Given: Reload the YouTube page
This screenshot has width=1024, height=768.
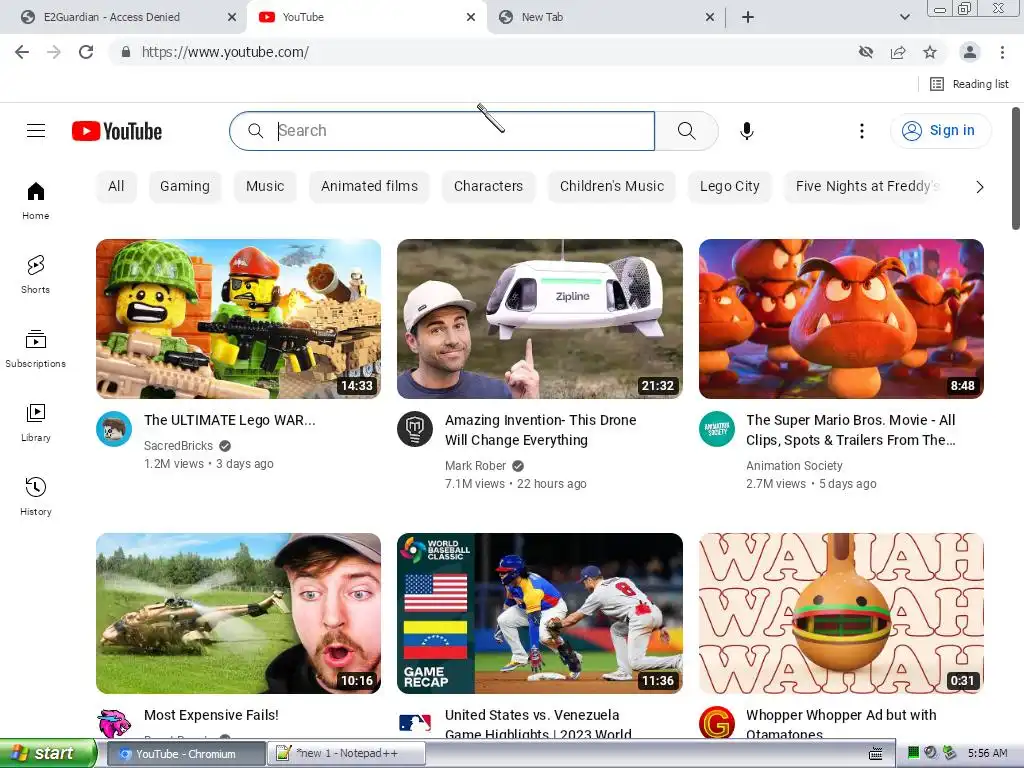Looking at the screenshot, I should coord(86,52).
